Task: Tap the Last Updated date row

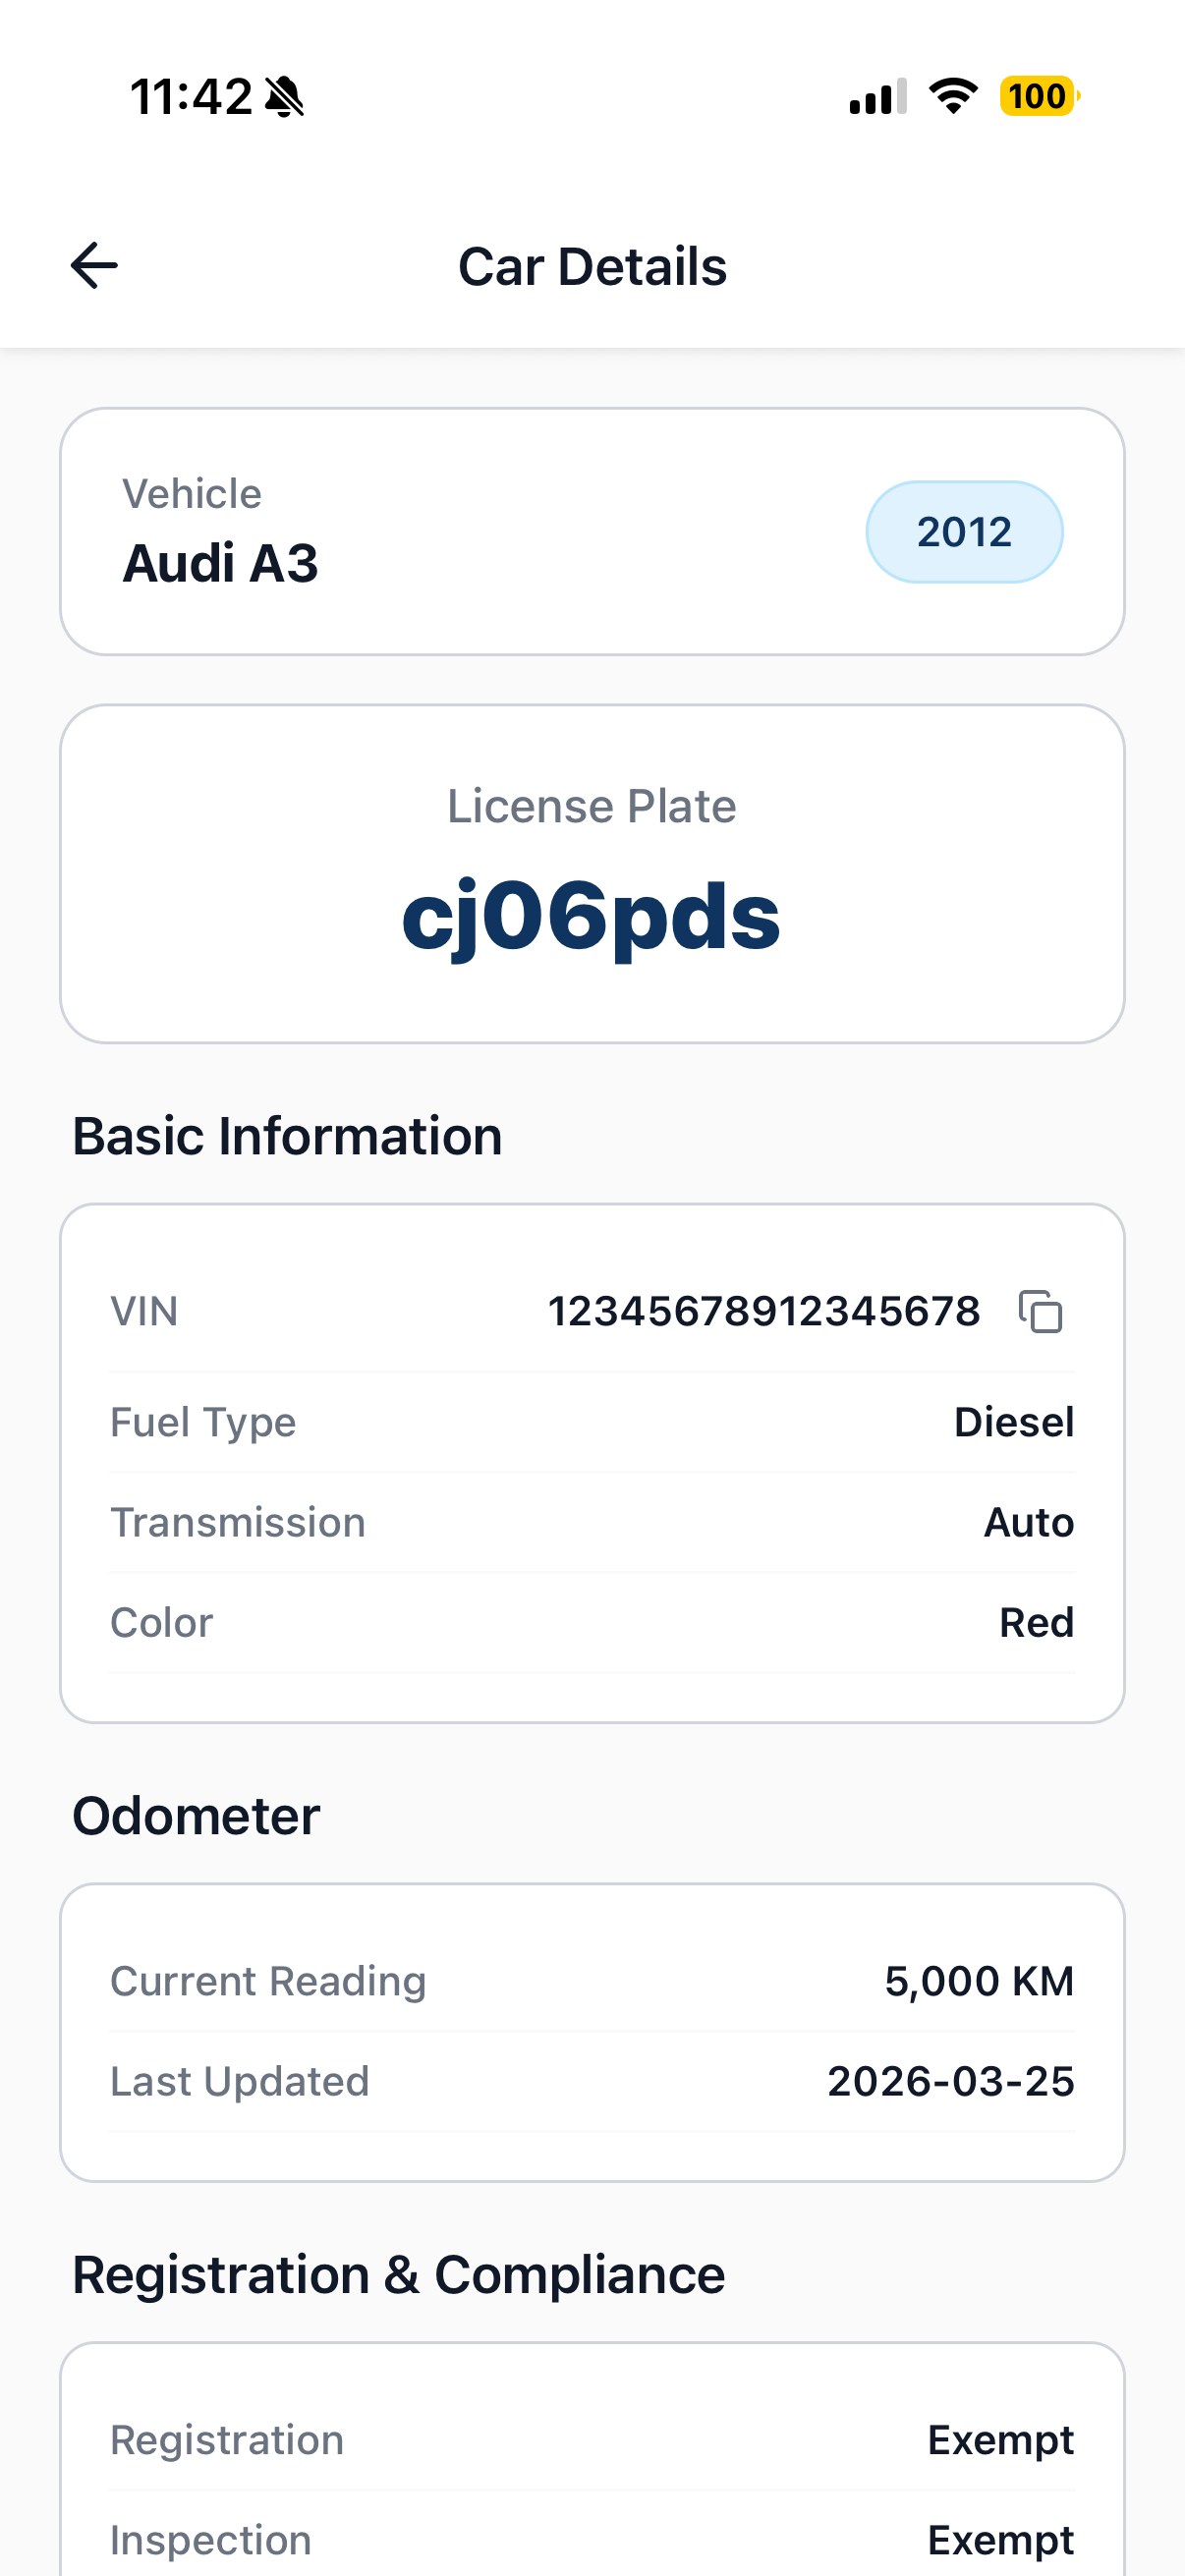Action: pyautogui.click(x=592, y=2081)
